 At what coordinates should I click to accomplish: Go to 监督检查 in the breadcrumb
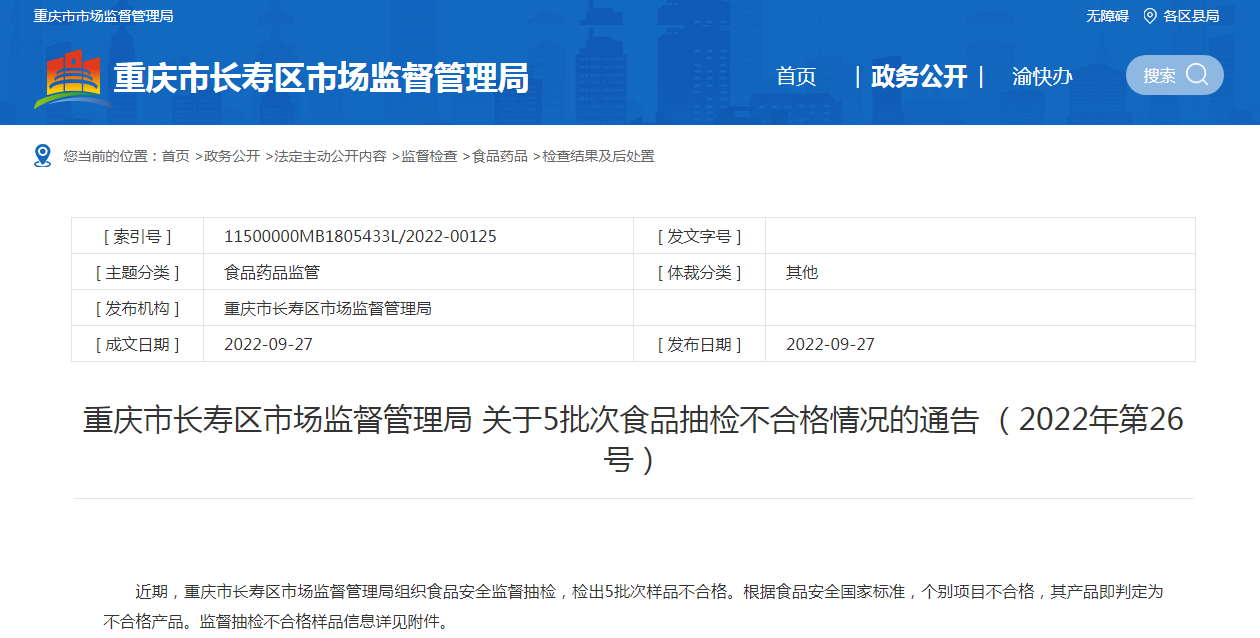(429, 156)
